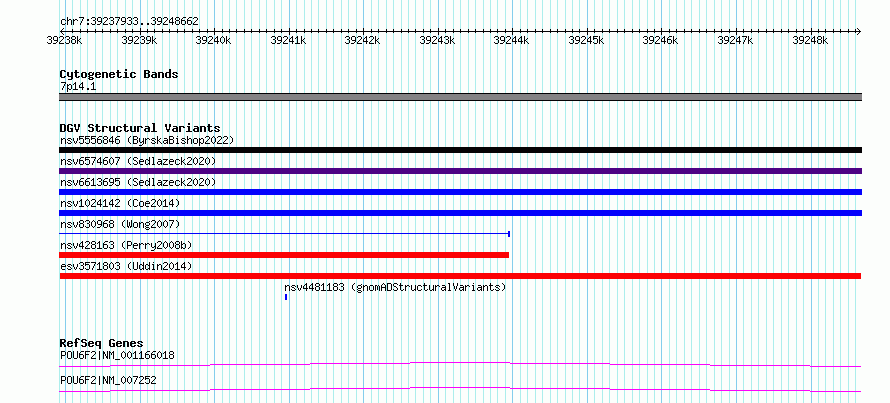Select the magenta POU6F2 NM_001166018 gene line
This screenshot has height=403, width=890.
(x=460, y=364)
